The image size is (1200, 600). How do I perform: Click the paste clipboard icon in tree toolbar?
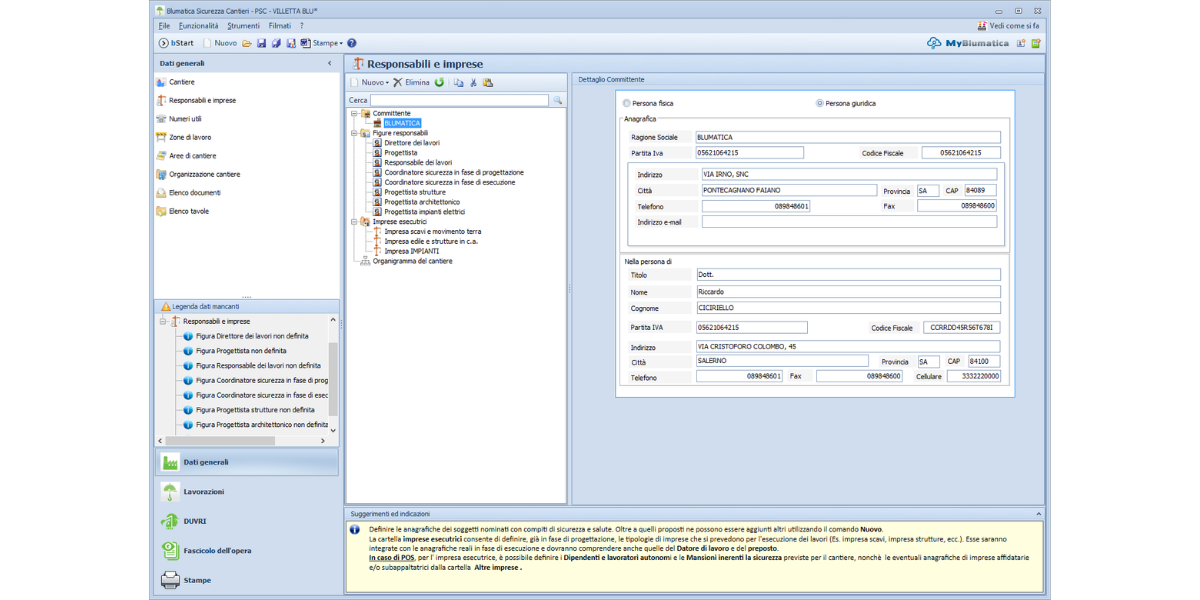point(488,82)
